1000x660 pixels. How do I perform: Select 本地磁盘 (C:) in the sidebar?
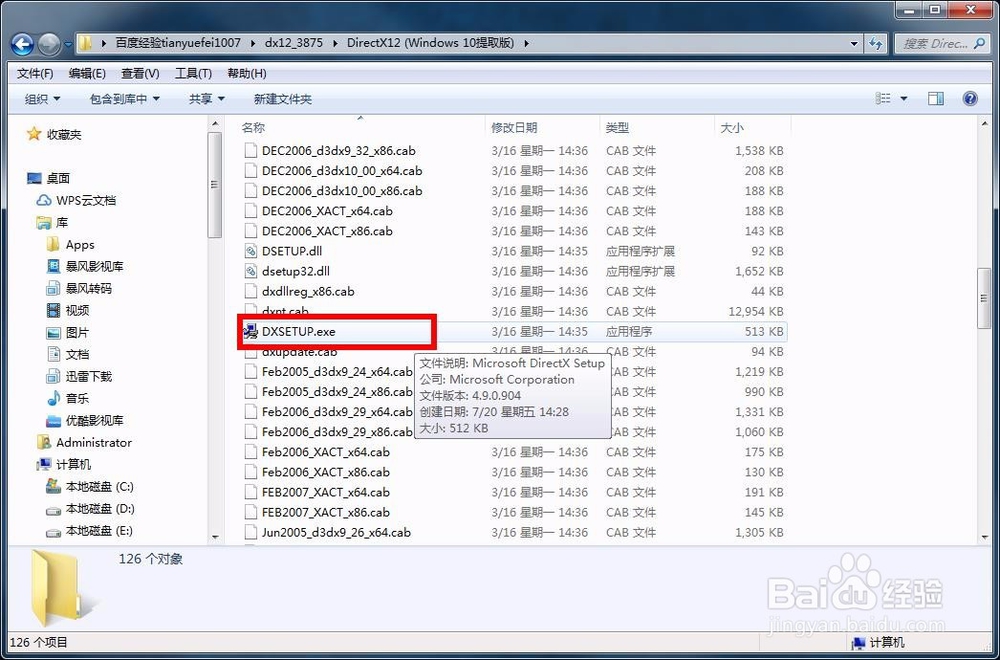(x=97, y=487)
